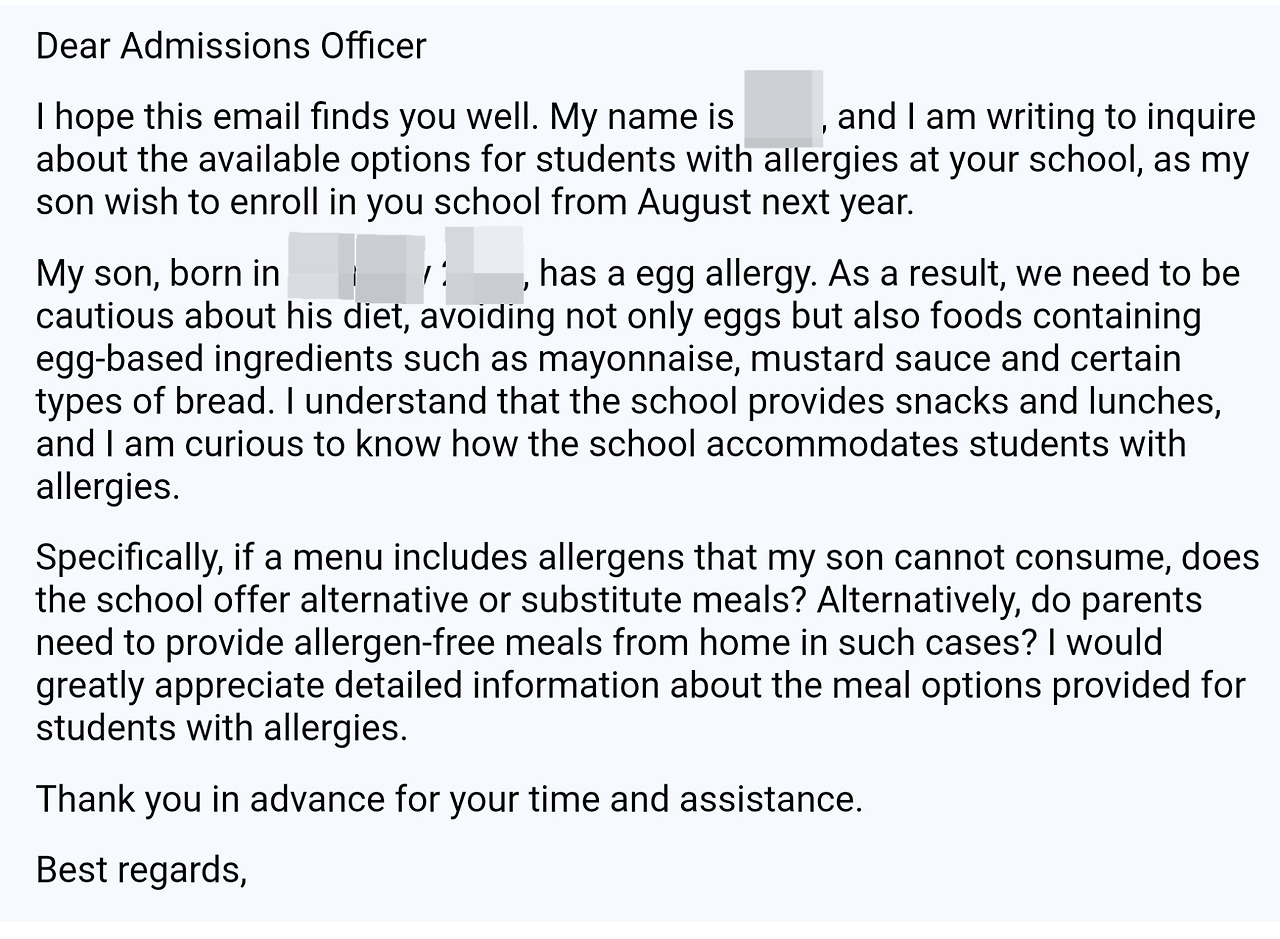Click the blurred birth date after "born in"
The image size is (1280, 939).
405,265
